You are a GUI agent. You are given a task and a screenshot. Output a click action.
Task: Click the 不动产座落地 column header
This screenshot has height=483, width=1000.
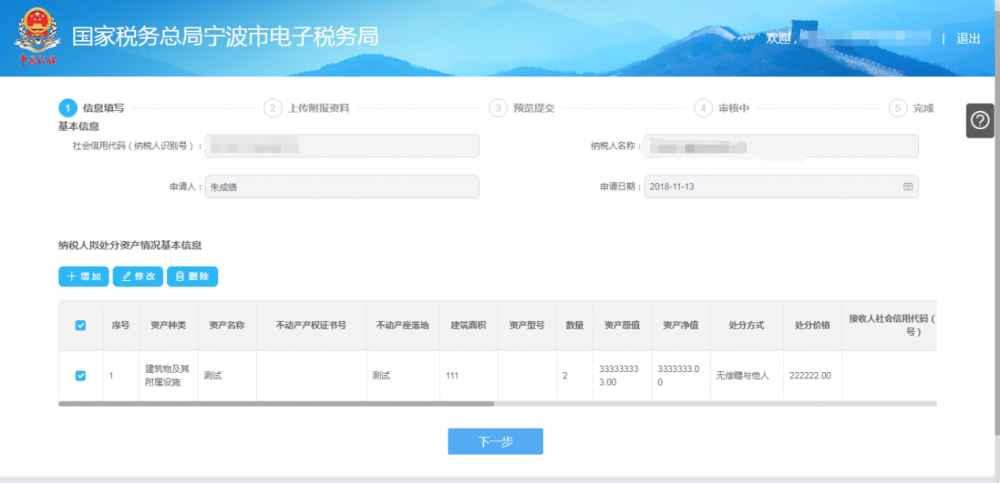[403, 325]
